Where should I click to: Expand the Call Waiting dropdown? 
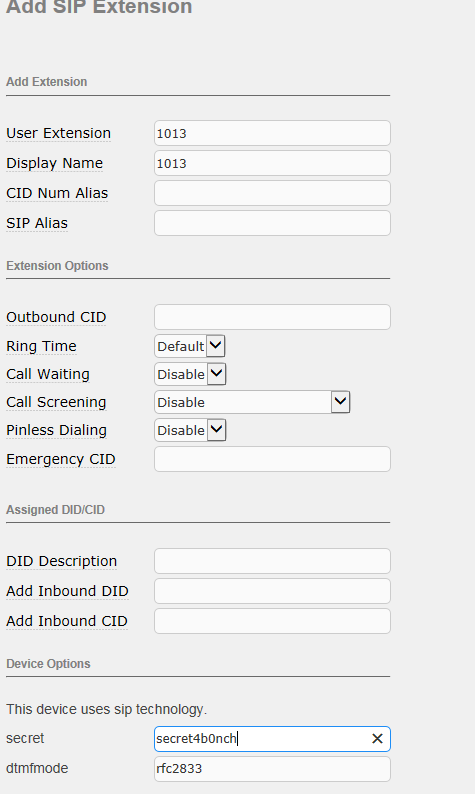coord(190,374)
